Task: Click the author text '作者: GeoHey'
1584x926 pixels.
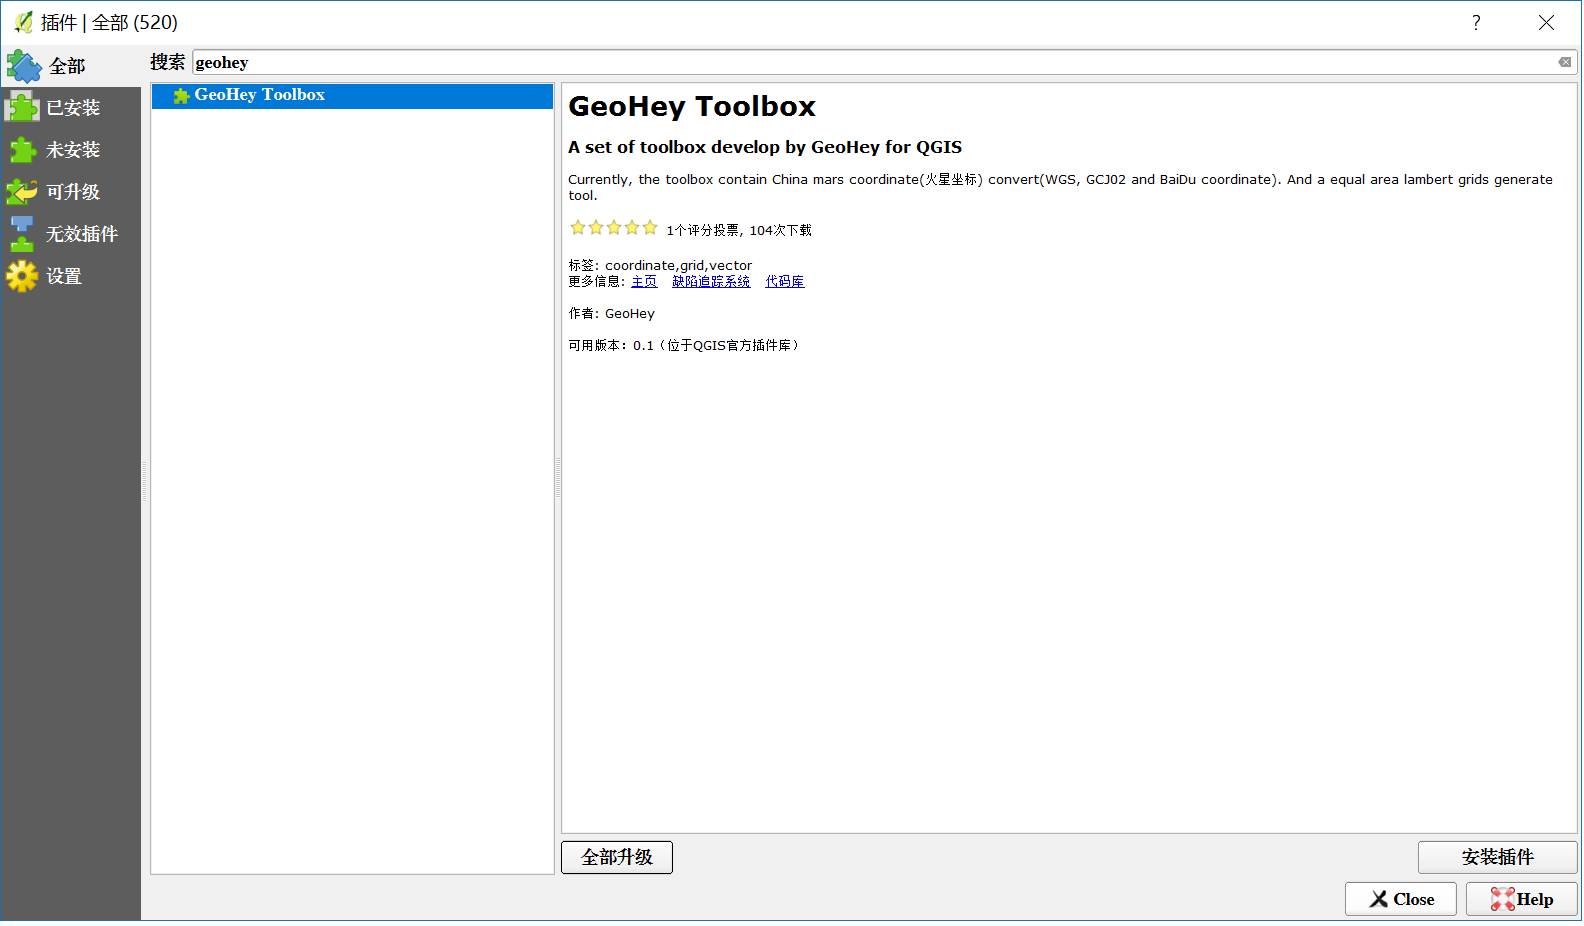Action: (612, 314)
